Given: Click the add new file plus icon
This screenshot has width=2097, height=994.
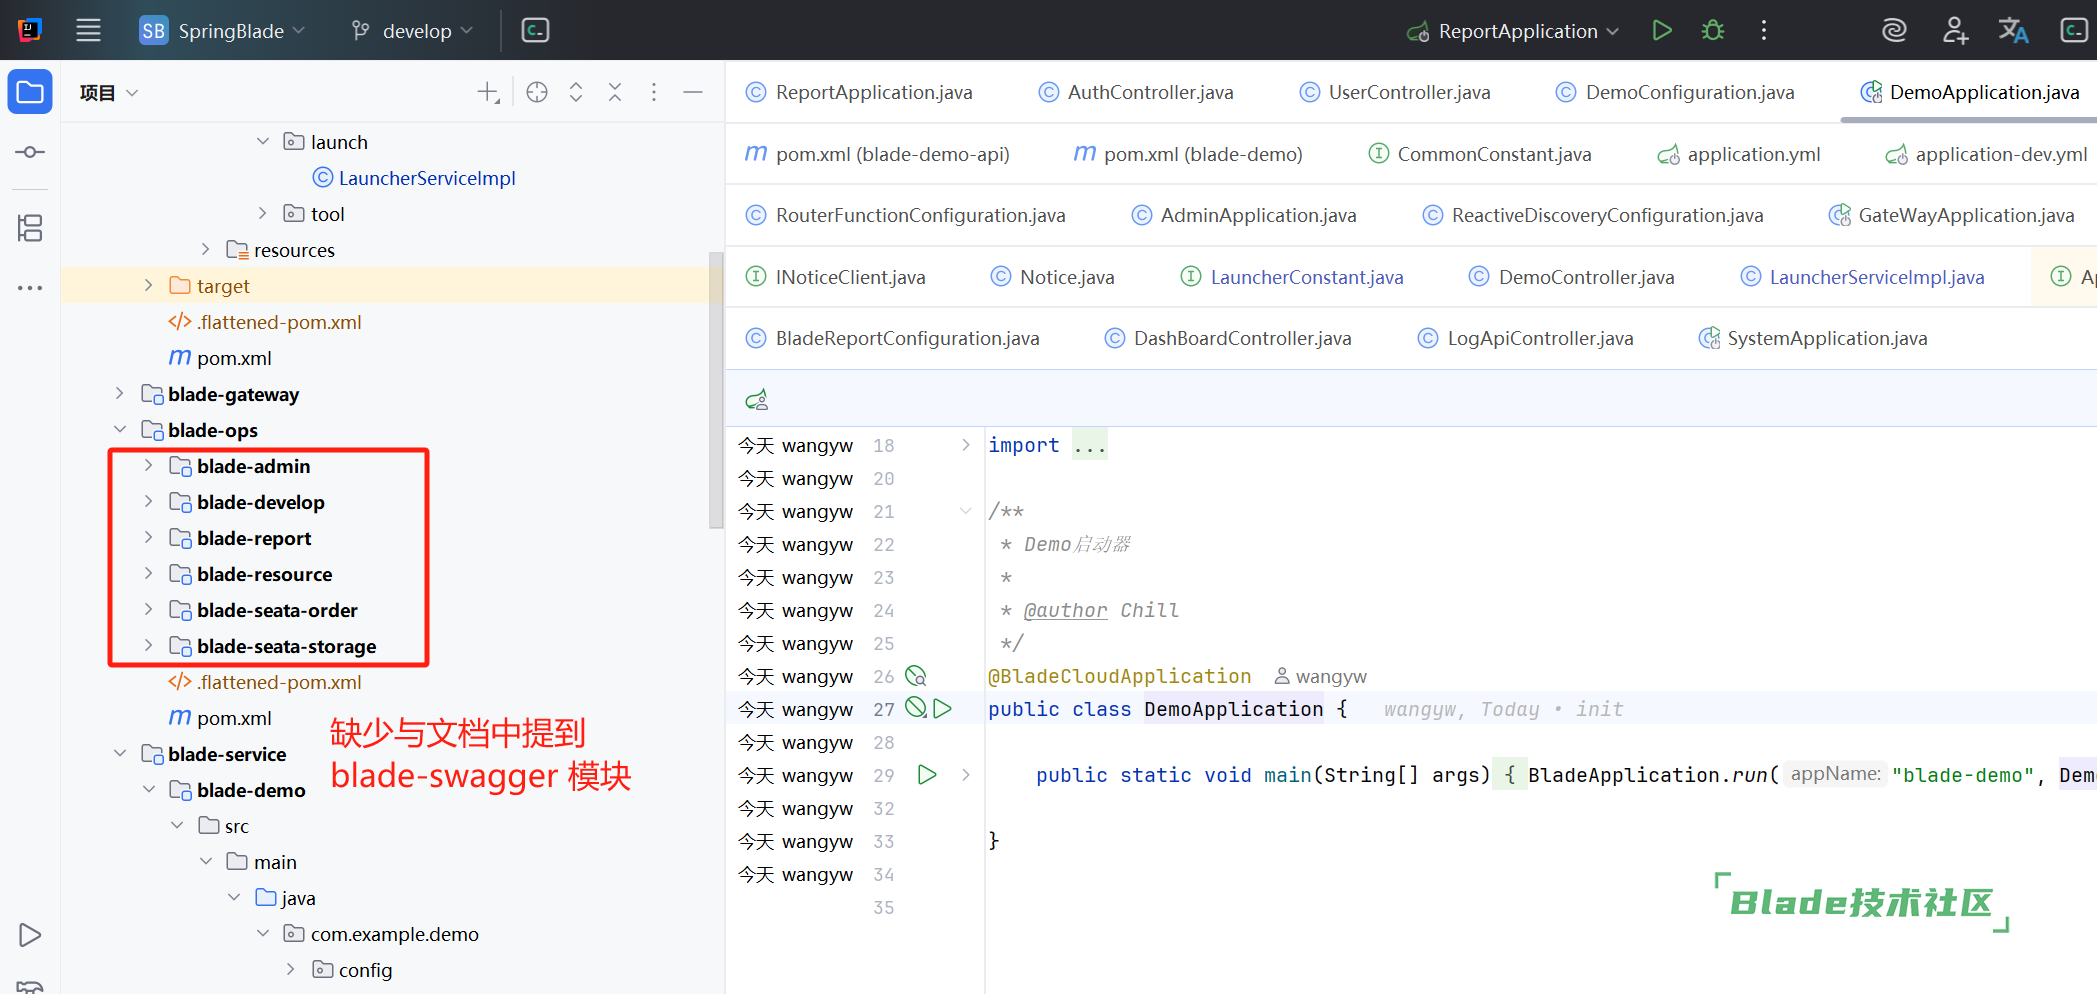Looking at the screenshot, I should [488, 93].
